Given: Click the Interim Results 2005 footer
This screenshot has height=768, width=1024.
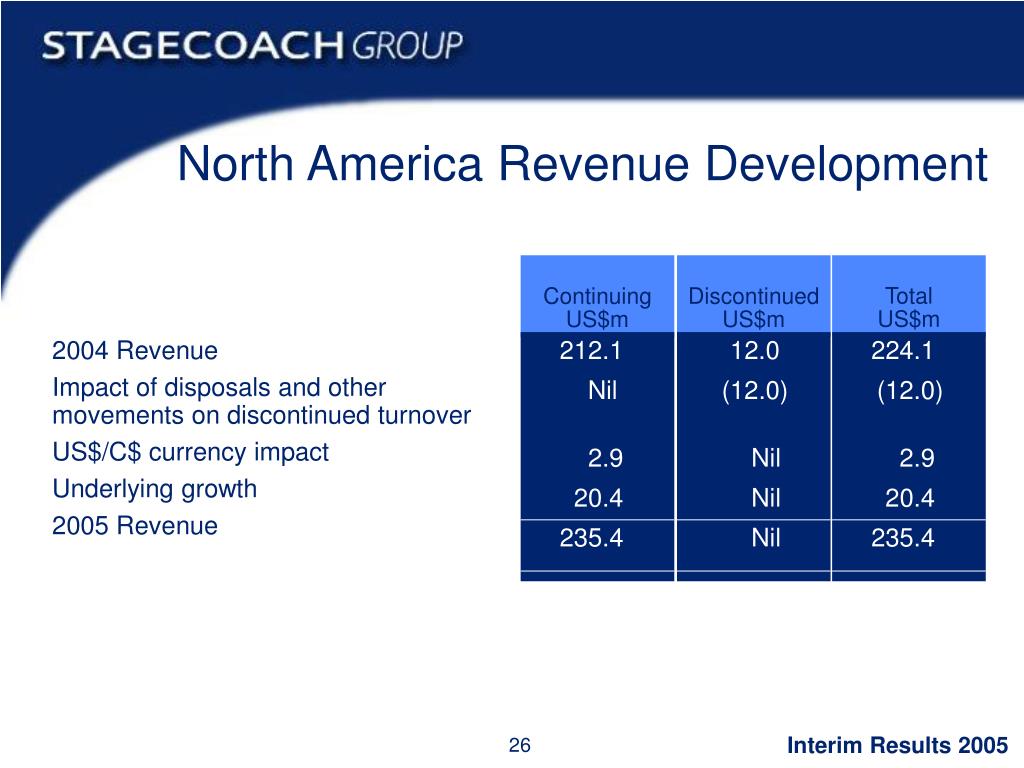Looking at the screenshot, I should point(897,745).
